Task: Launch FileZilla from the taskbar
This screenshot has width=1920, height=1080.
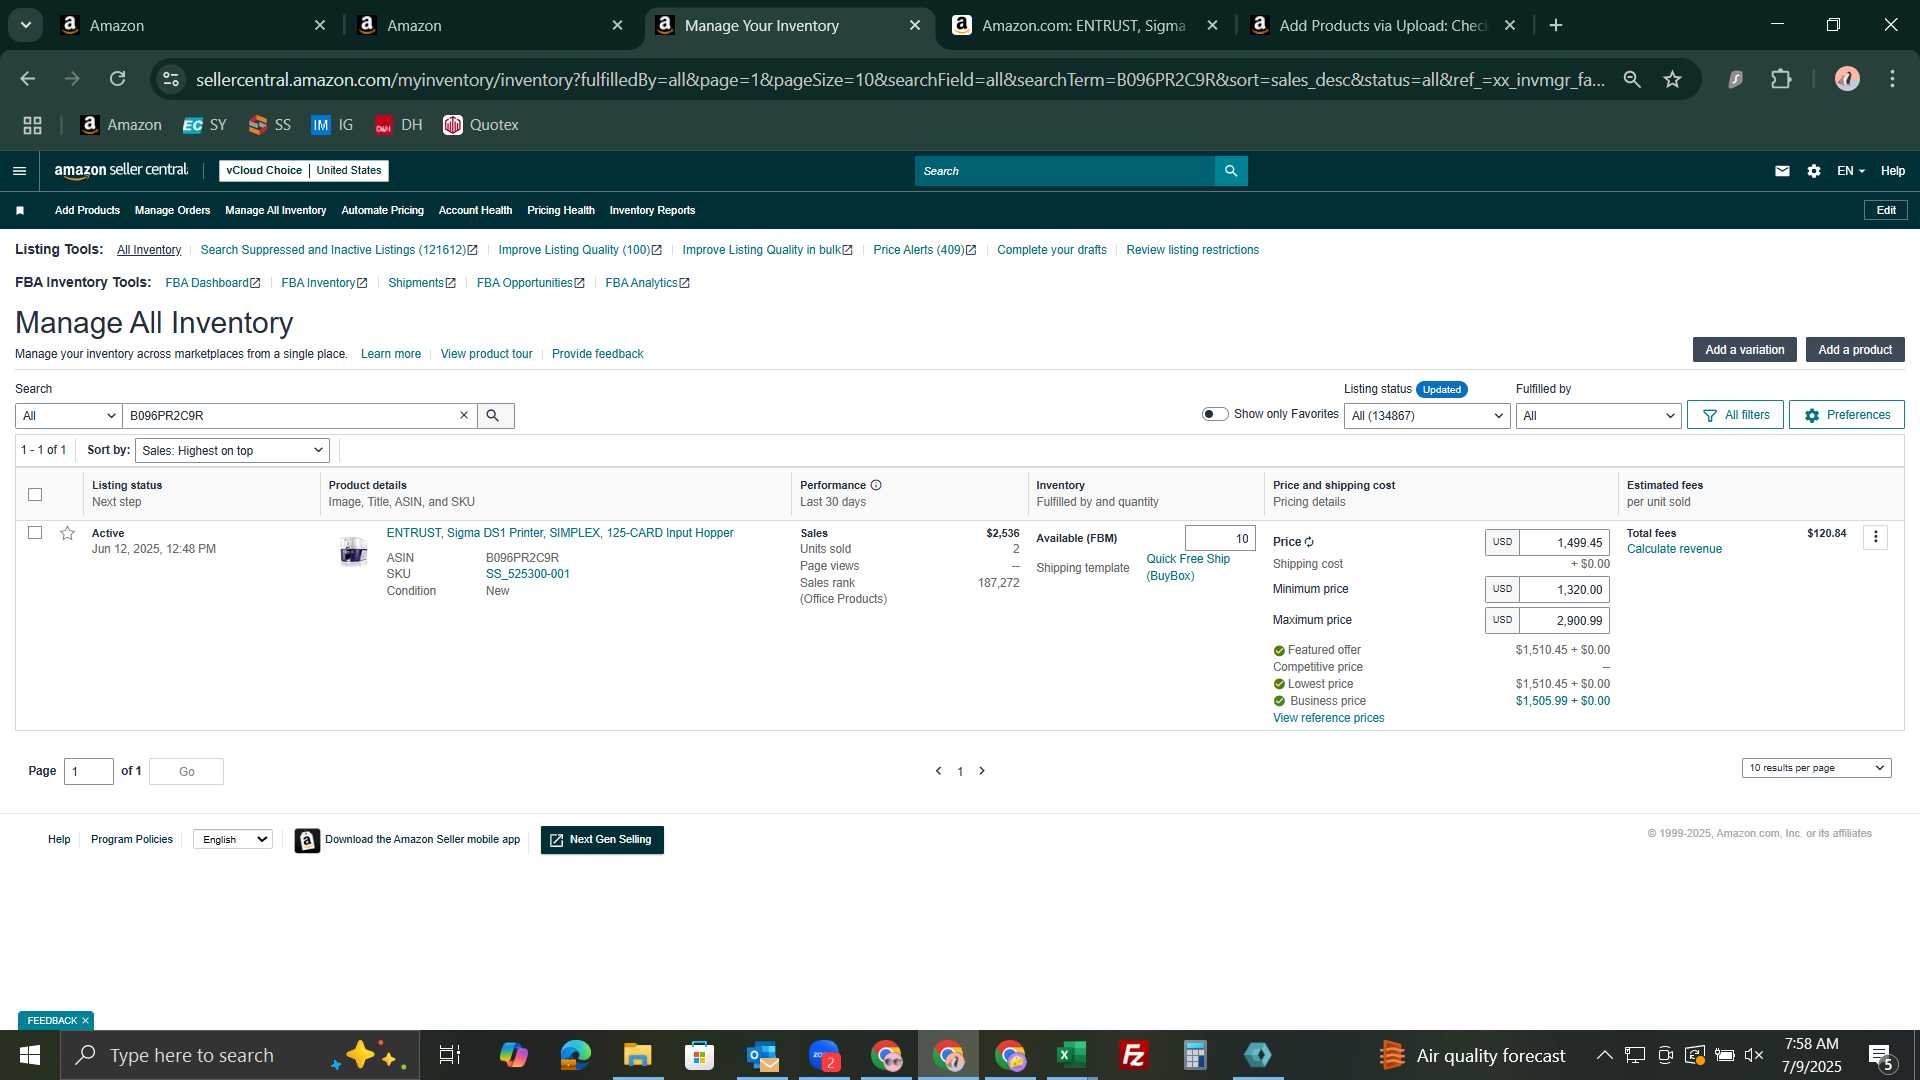Action: point(1134,1055)
